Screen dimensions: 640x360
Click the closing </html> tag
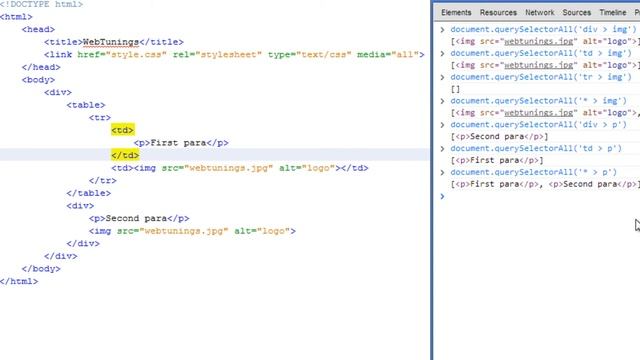click(19, 281)
